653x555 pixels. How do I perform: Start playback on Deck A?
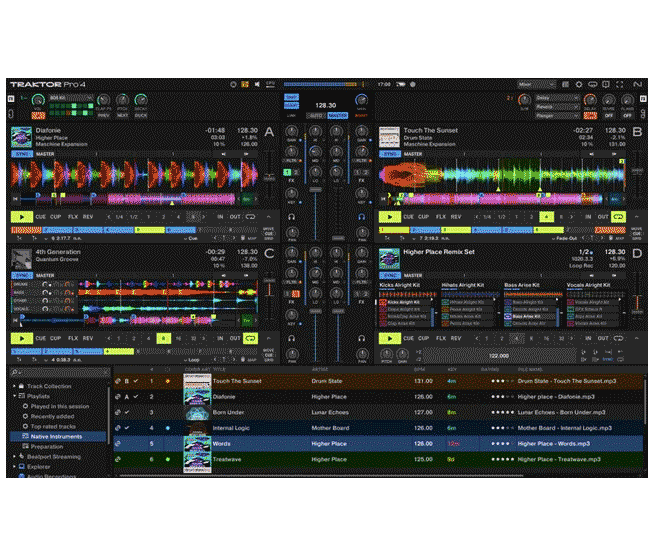(22, 217)
